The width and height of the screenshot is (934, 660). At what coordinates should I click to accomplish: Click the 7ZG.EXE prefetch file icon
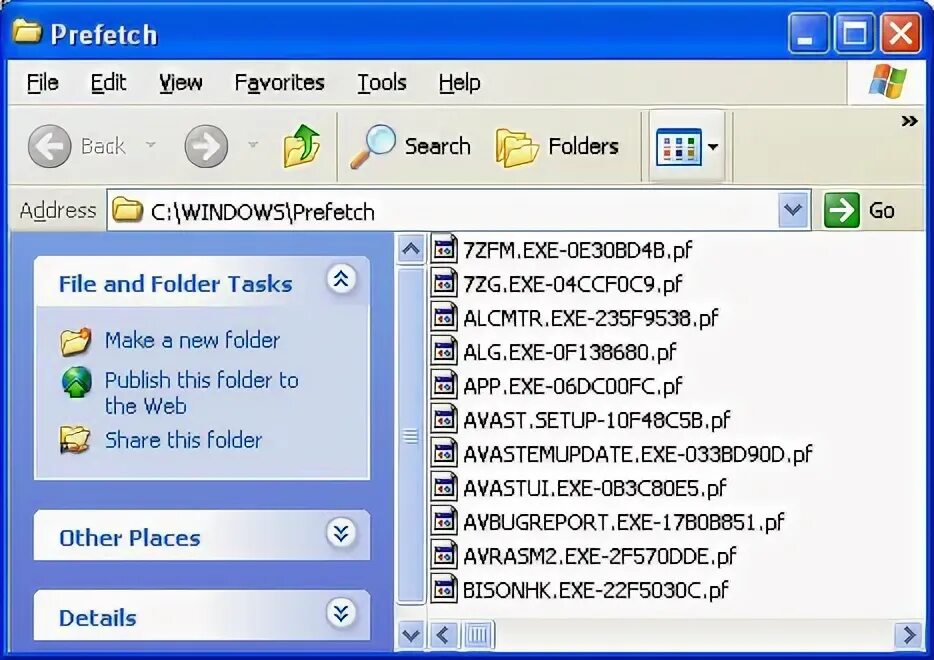point(444,284)
